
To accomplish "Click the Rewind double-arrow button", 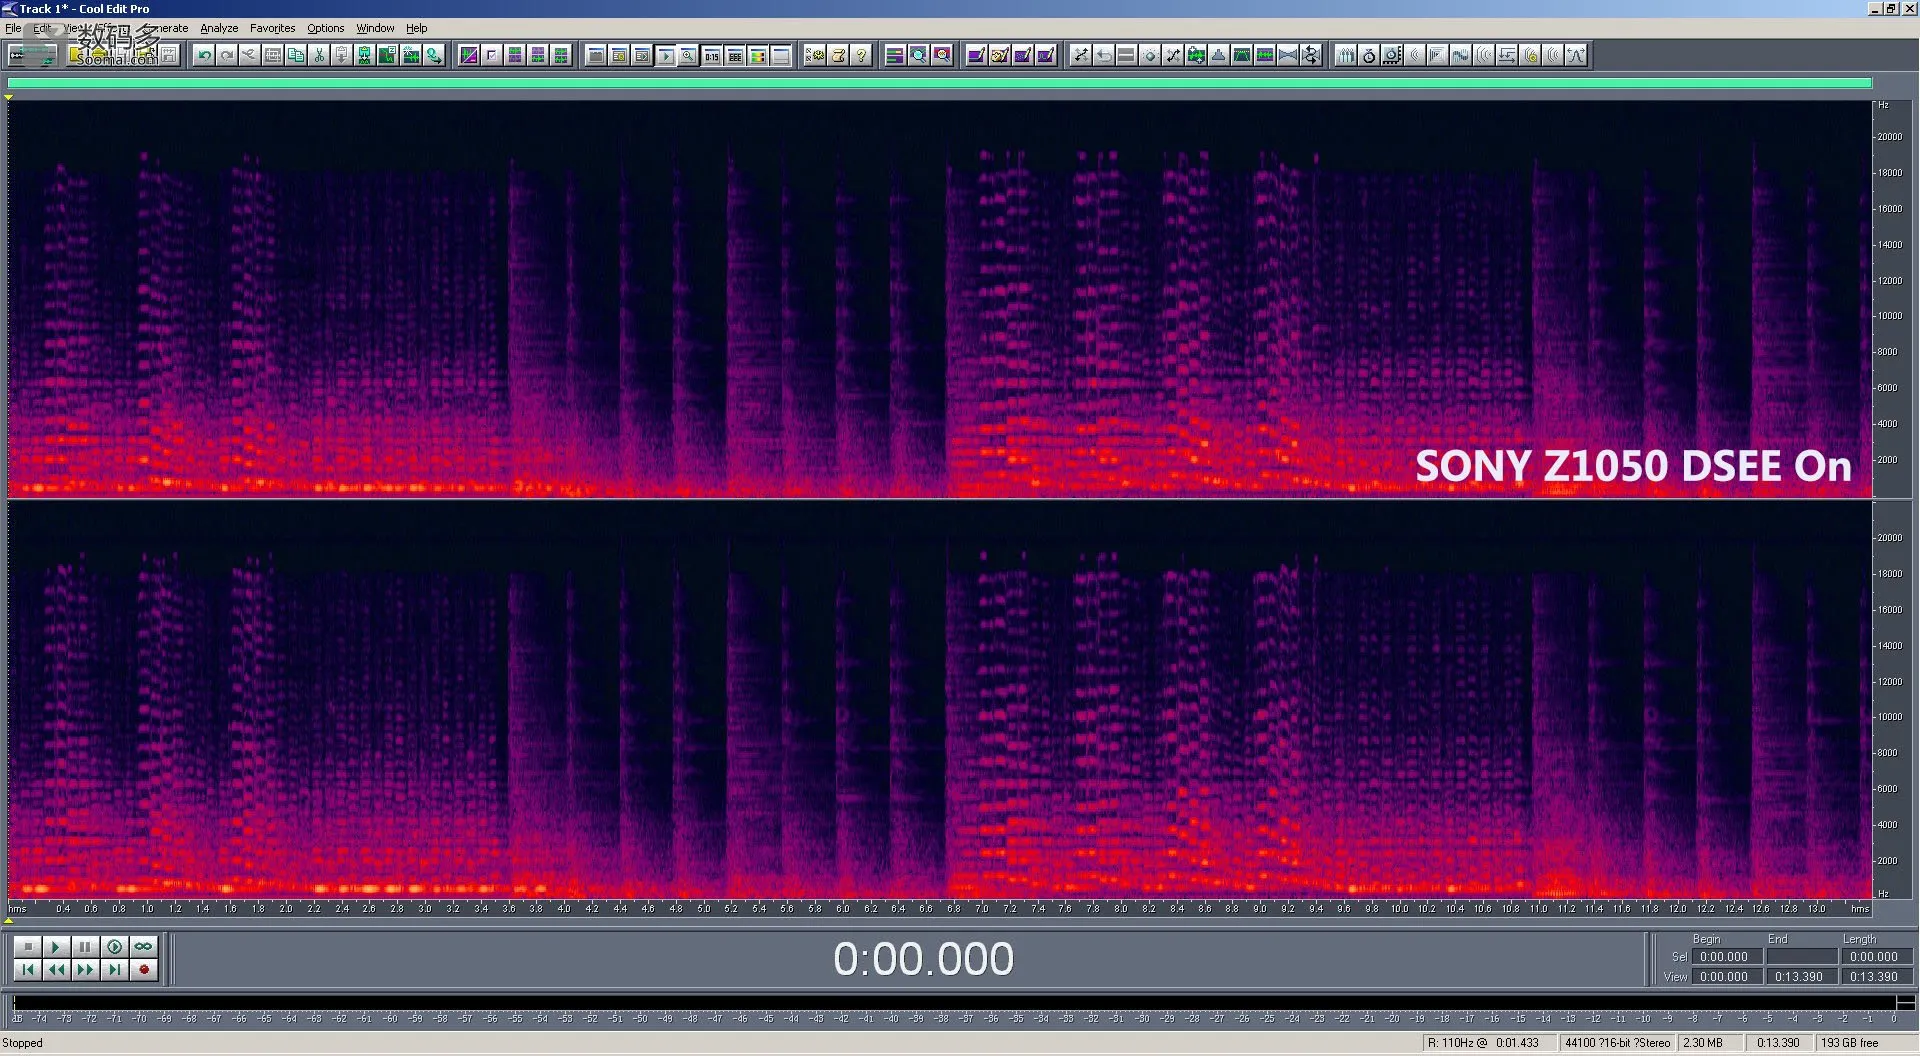I will (56, 969).
